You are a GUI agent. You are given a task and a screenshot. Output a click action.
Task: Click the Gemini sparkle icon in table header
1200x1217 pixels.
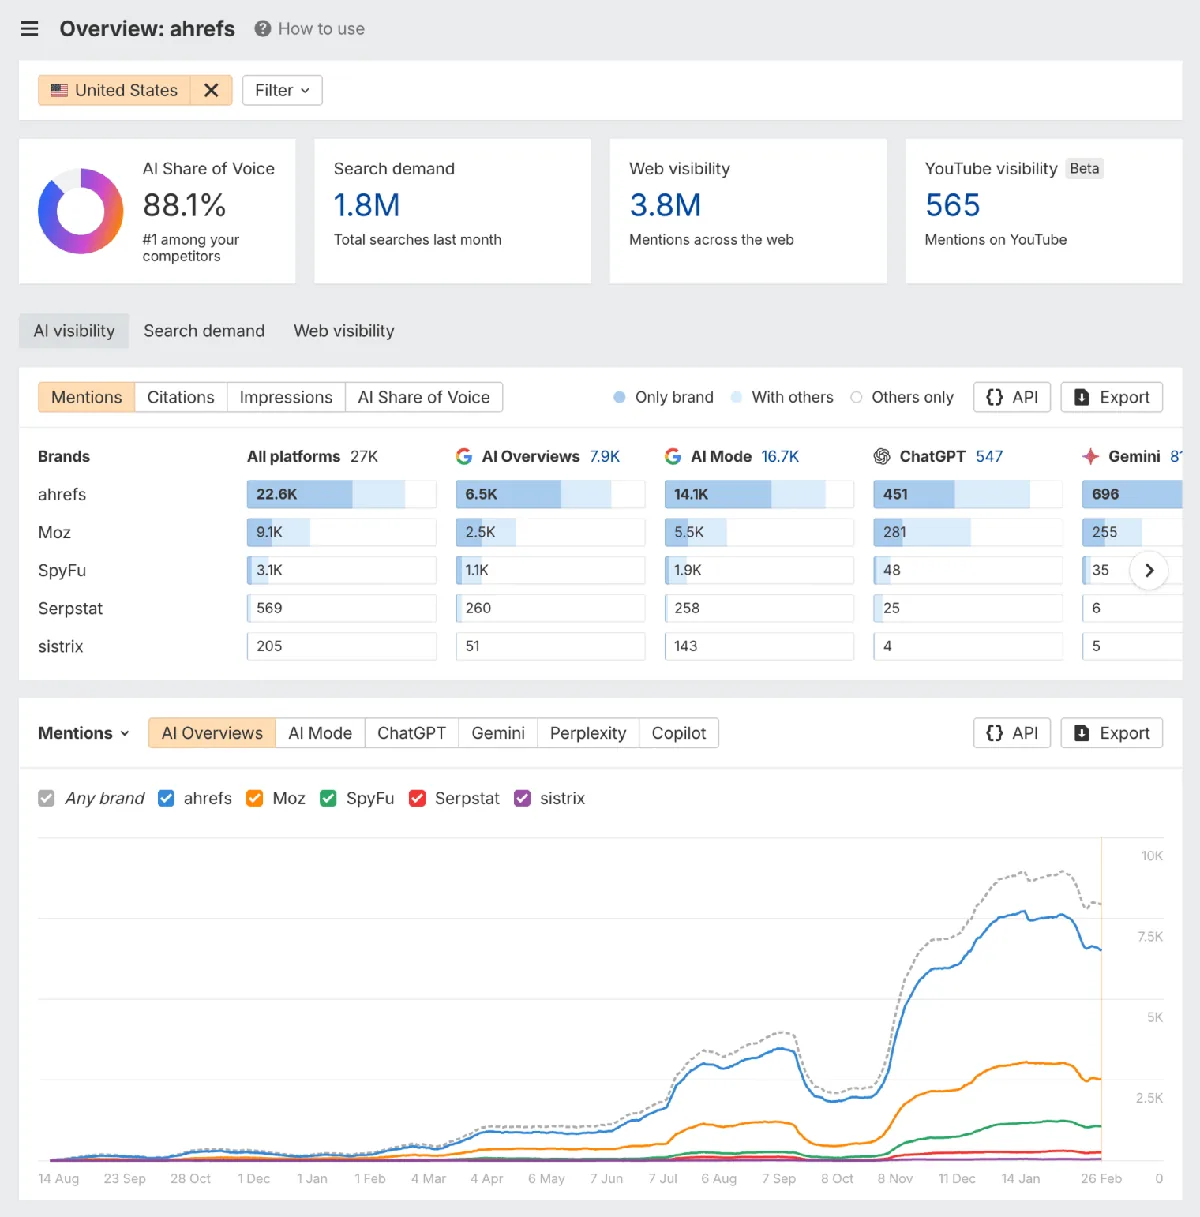pos(1091,456)
